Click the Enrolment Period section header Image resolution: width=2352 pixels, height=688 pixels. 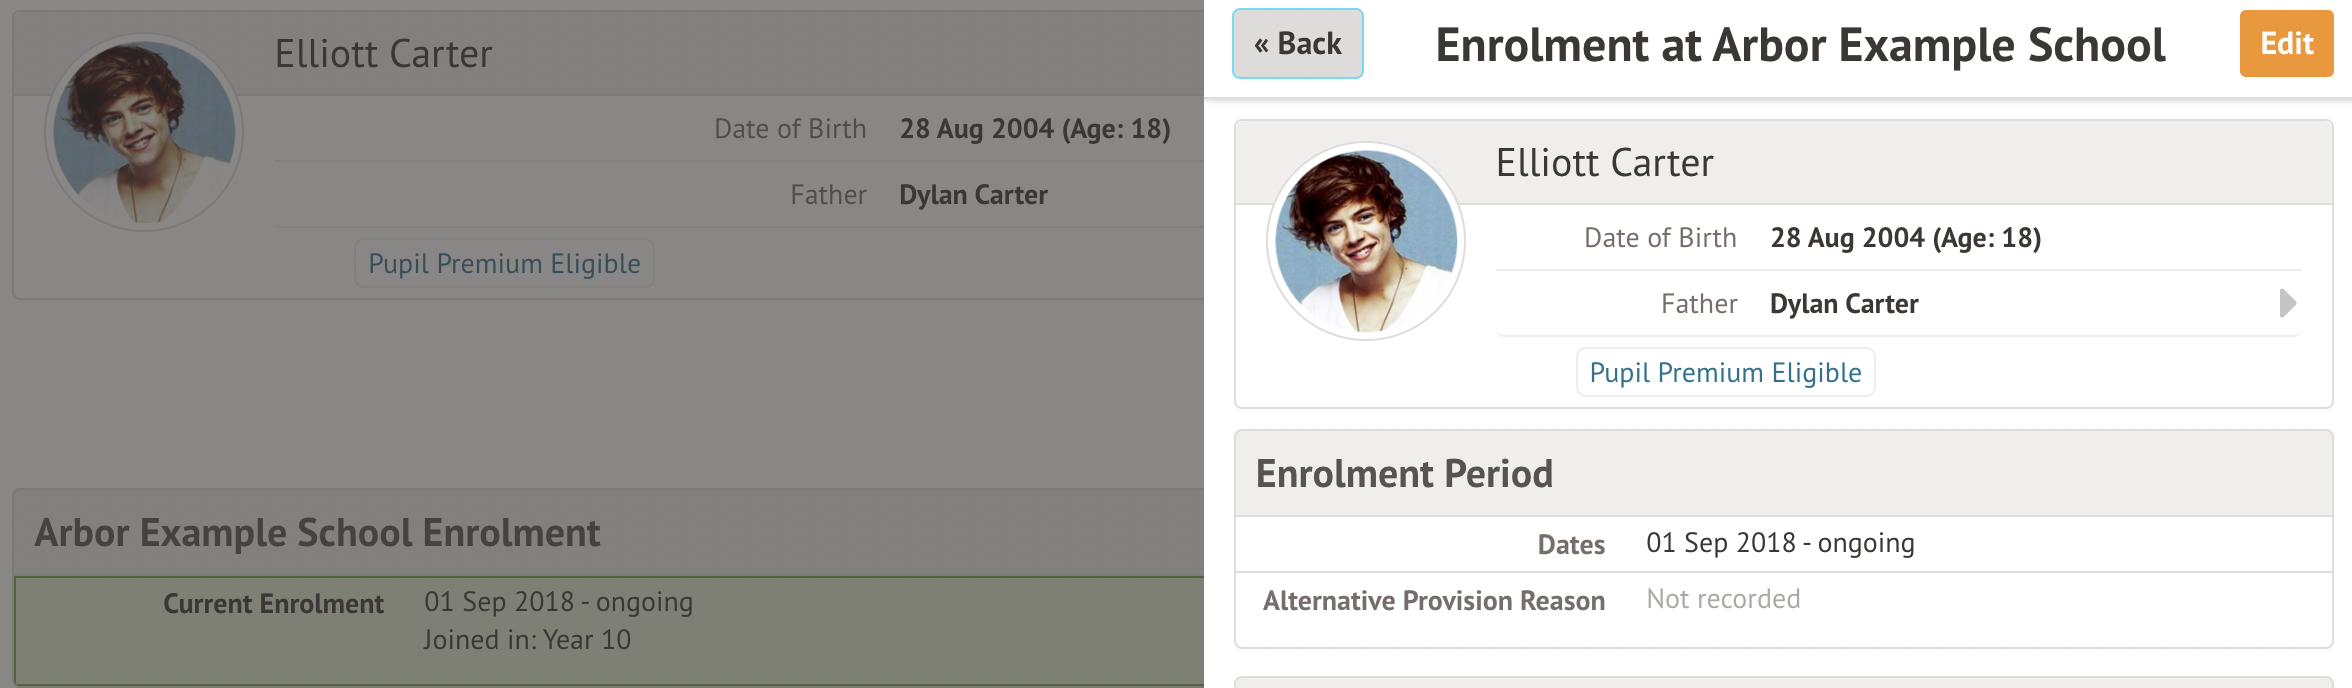click(1404, 474)
